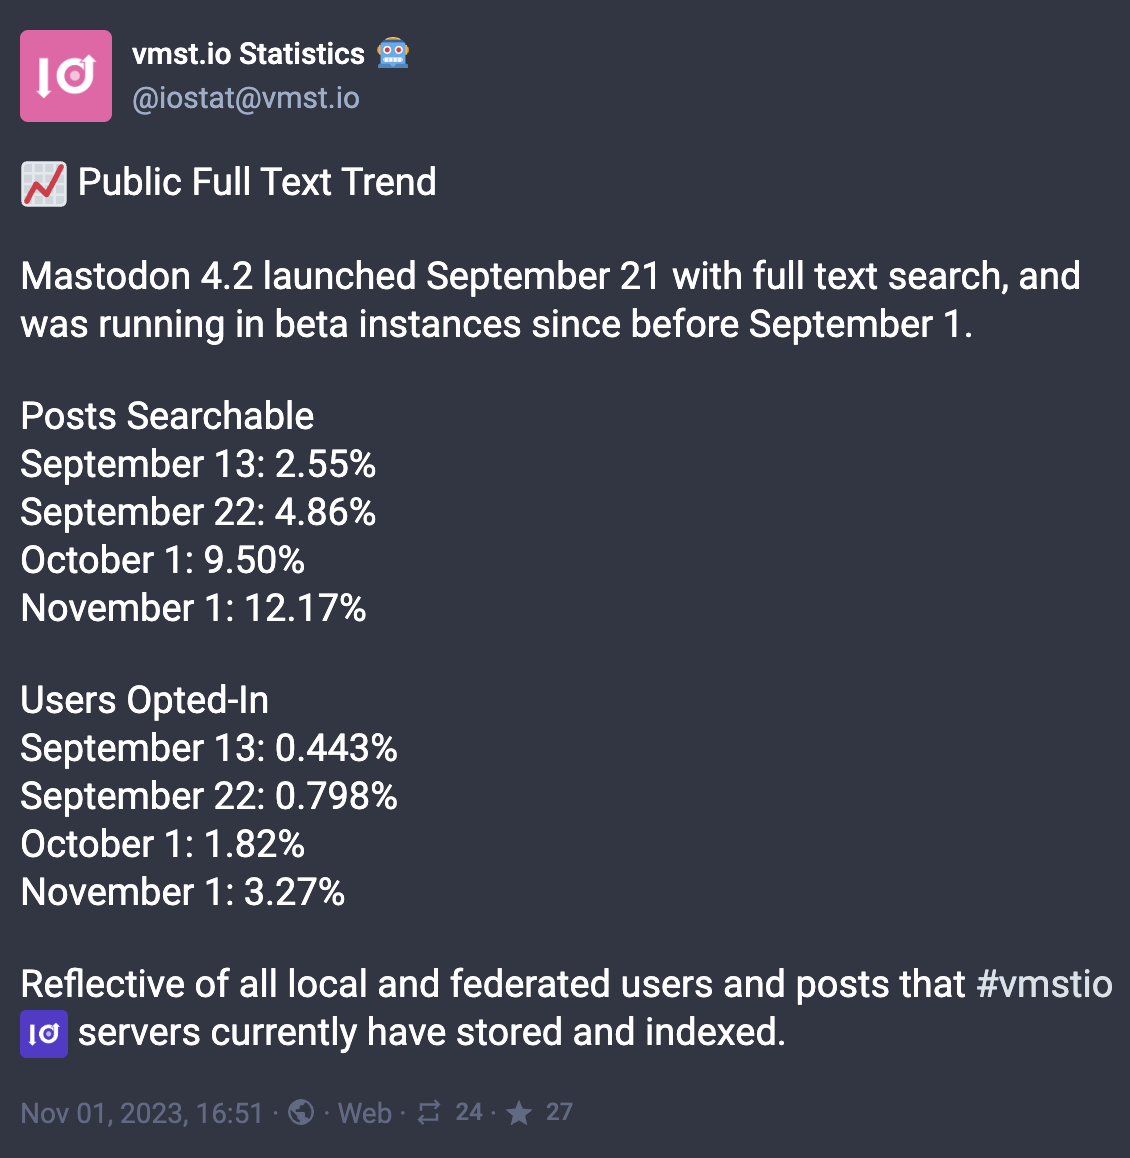This screenshot has height=1158, width=1130.
Task: Click the favourite star icon
Action: (x=519, y=1113)
